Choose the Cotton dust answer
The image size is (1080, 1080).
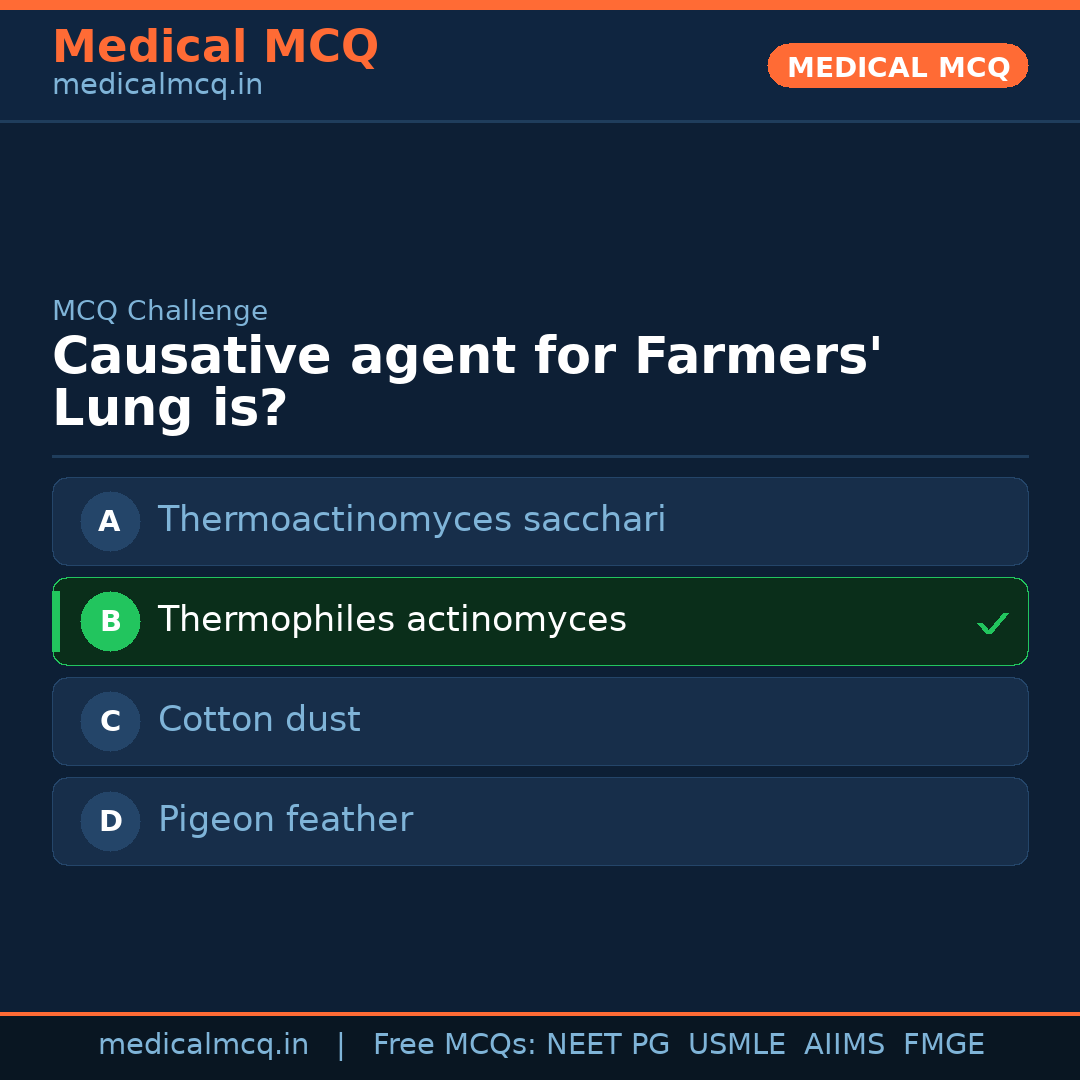pyautogui.click(x=259, y=720)
